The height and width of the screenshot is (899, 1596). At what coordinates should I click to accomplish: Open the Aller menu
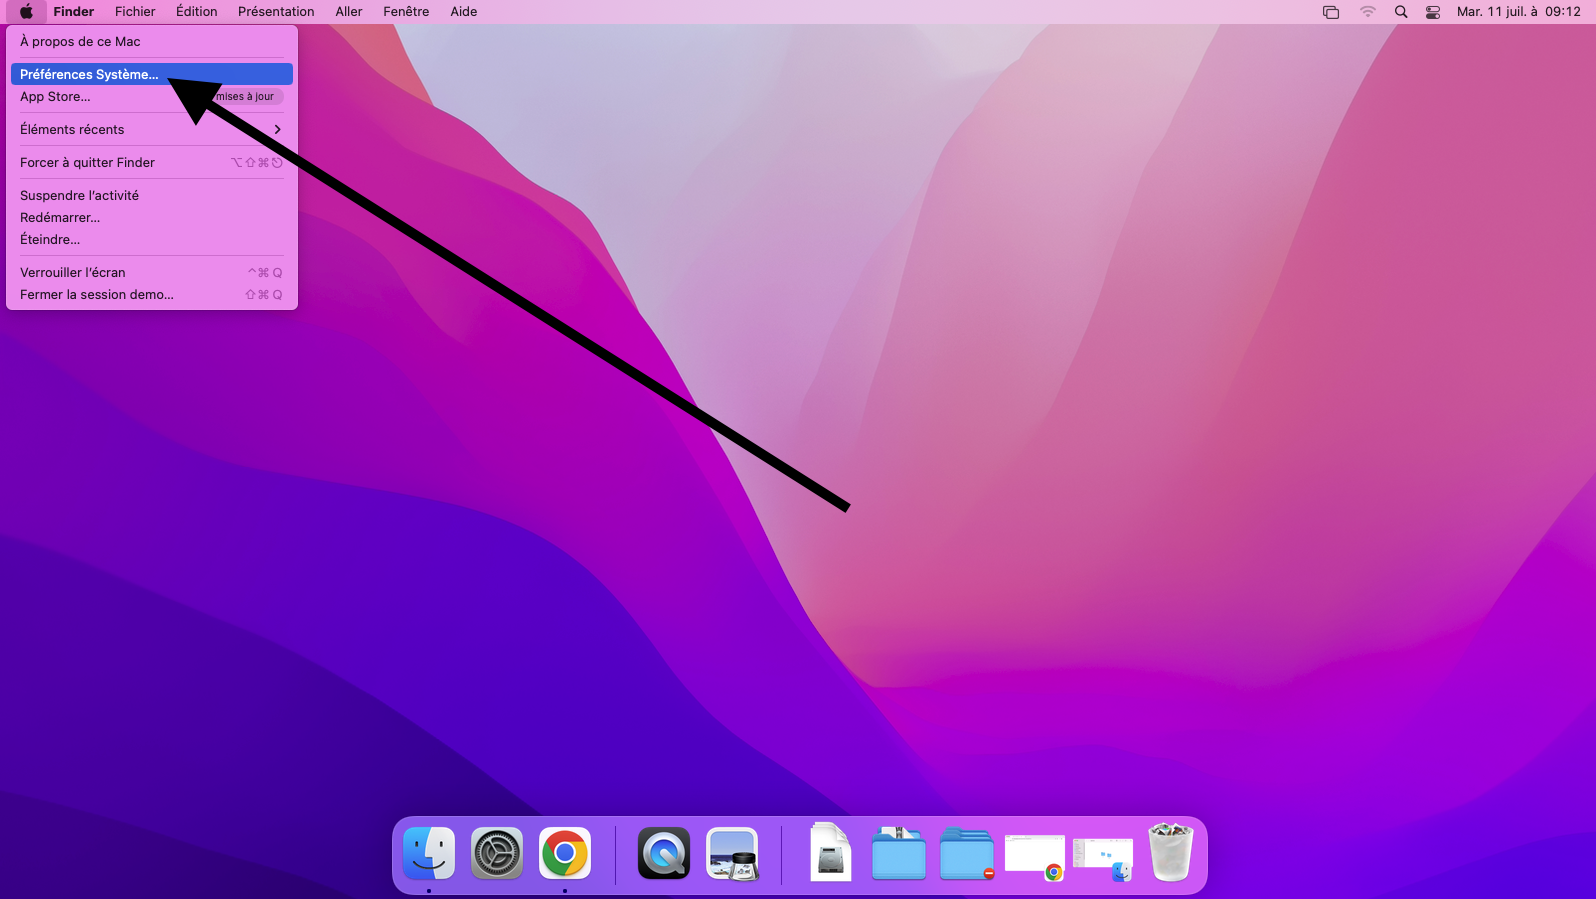tap(349, 12)
